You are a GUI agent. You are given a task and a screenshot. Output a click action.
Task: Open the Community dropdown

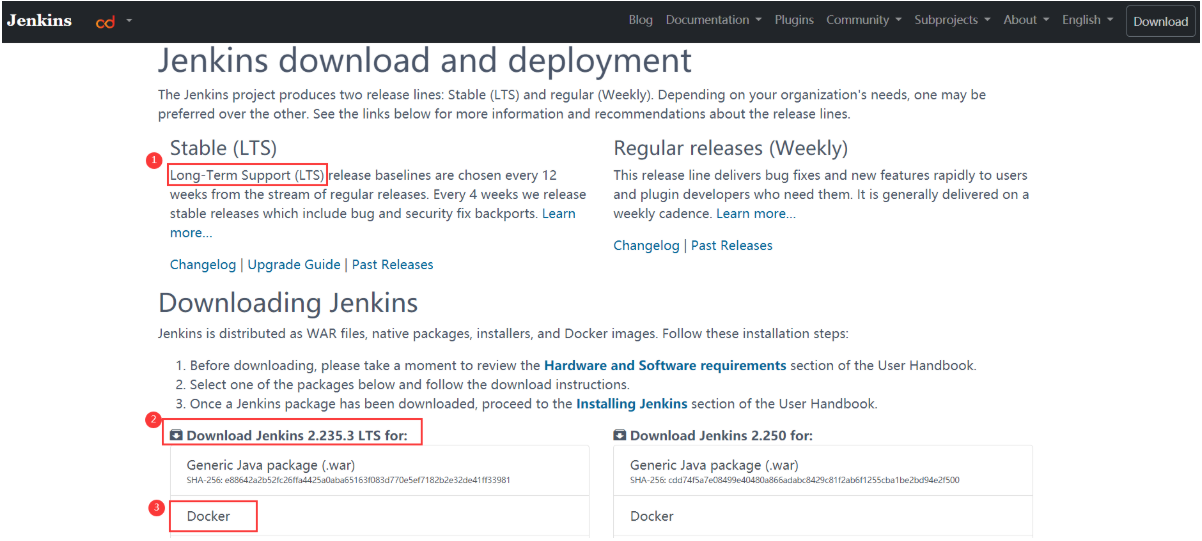pos(863,20)
